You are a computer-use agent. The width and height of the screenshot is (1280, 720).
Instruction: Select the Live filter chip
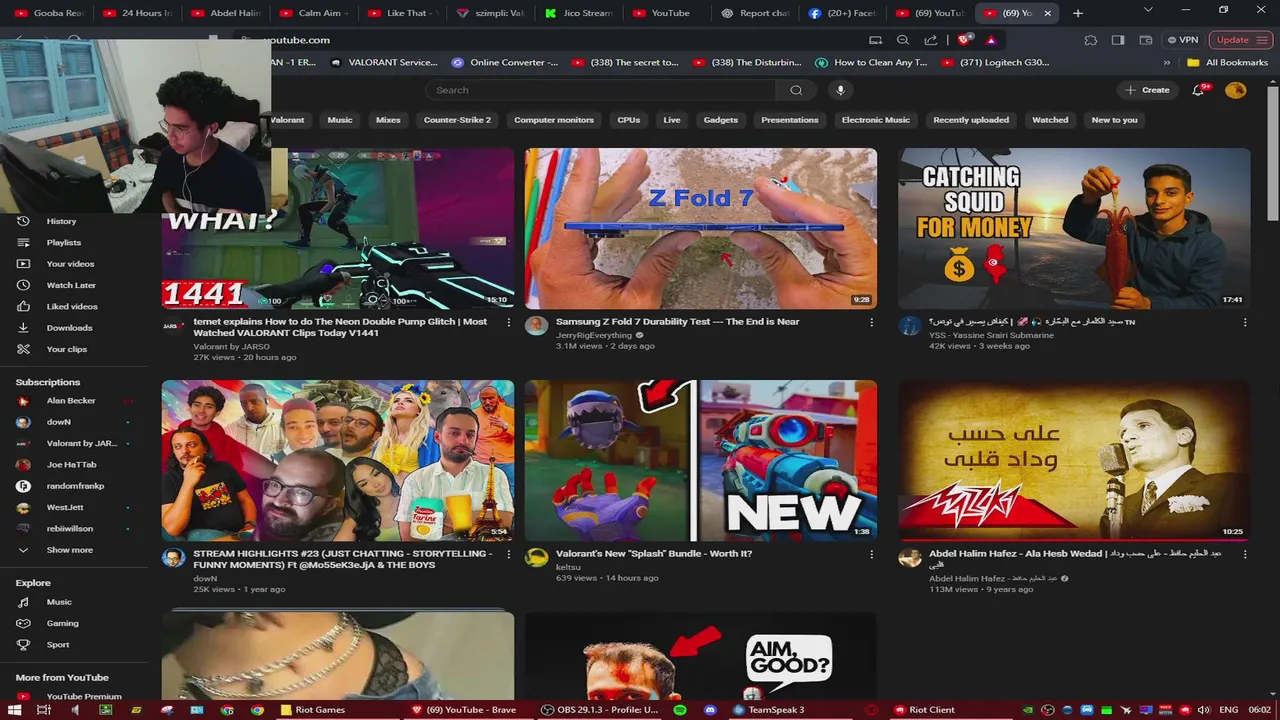672,120
